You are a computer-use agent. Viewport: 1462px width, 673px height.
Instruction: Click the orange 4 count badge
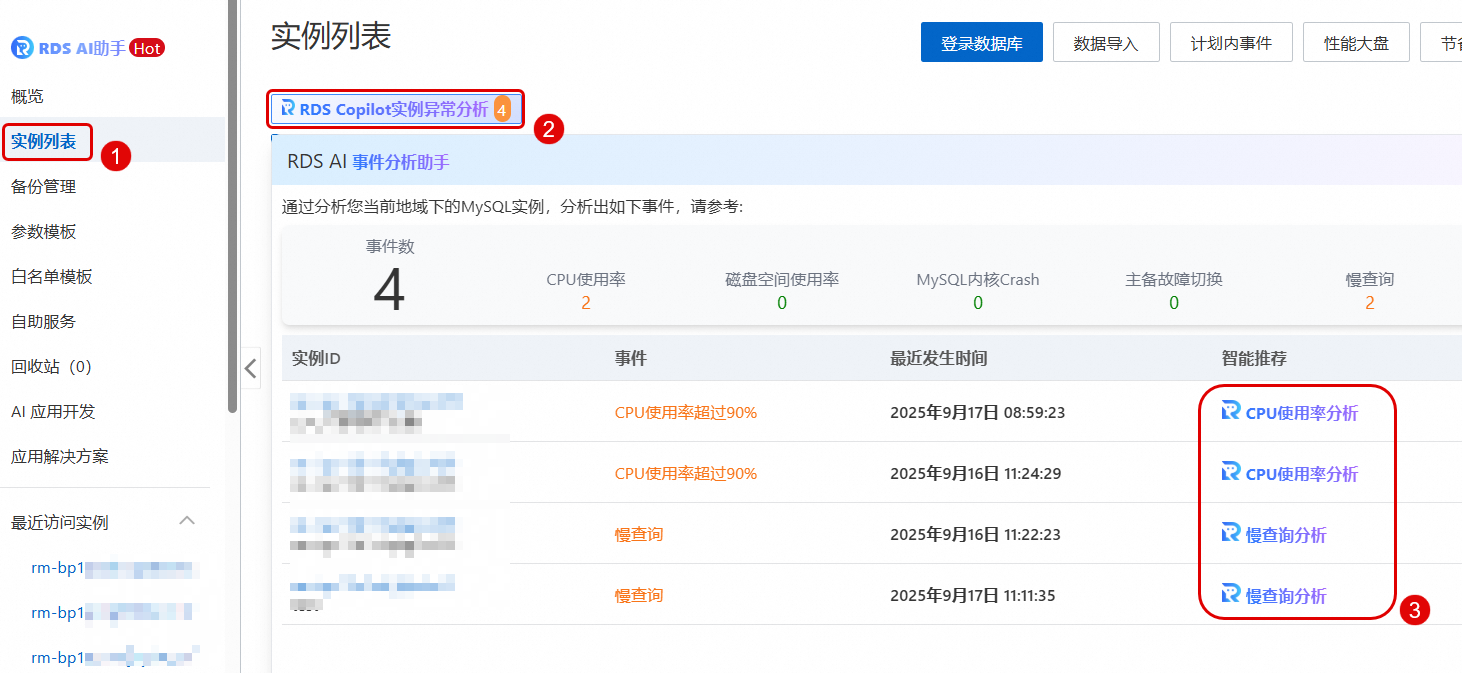(x=502, y=110)
